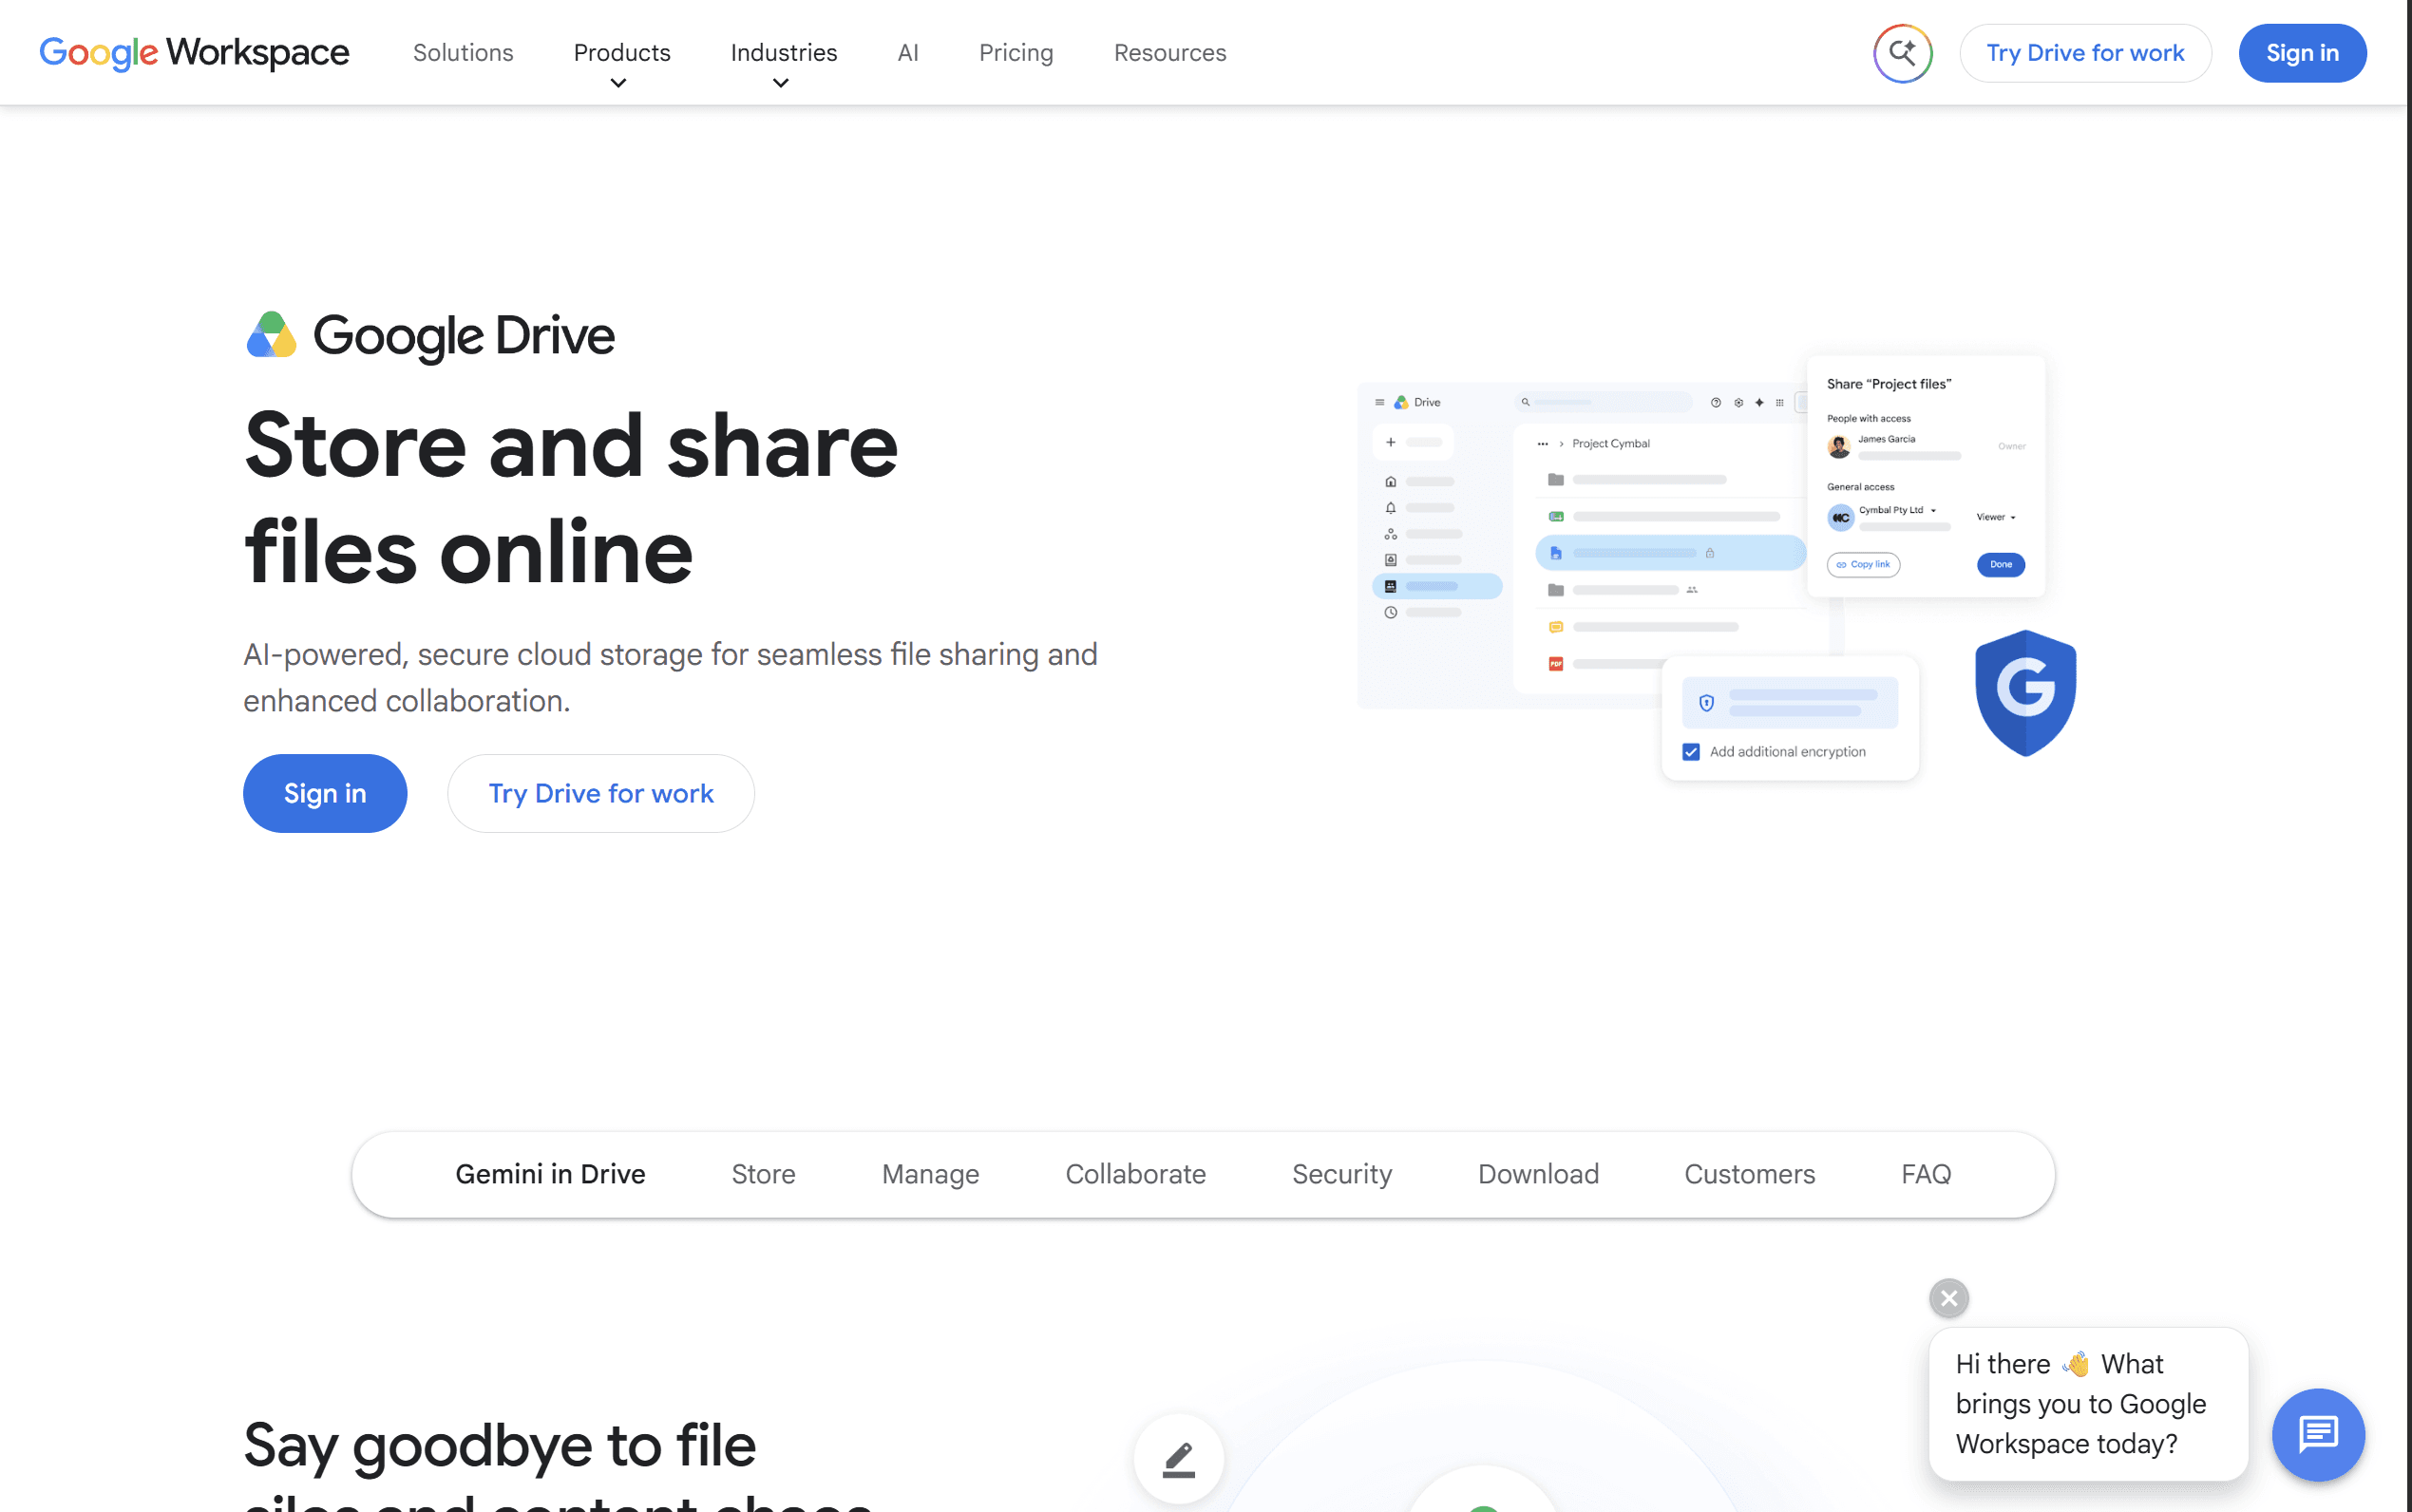This screenshot has width=2412, height=1512.
Task: Select the FAQ tab
Action: tap(1926, 1174)
